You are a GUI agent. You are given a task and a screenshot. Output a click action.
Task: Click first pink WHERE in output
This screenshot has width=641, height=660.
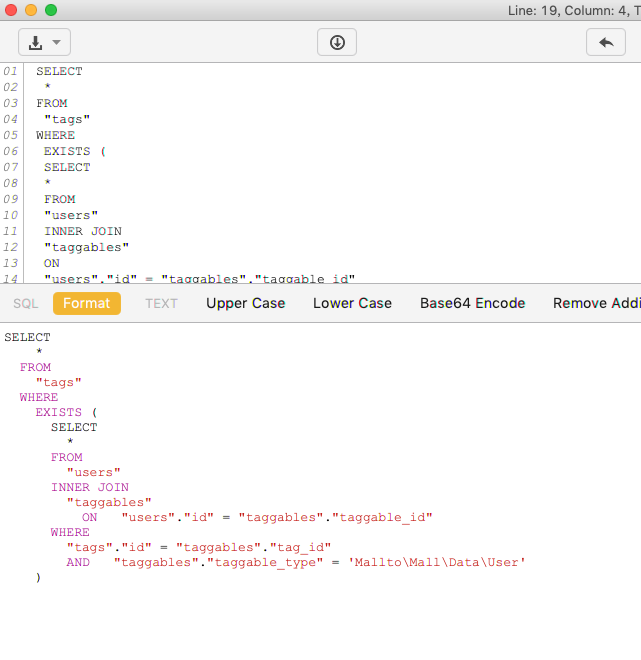39,397
